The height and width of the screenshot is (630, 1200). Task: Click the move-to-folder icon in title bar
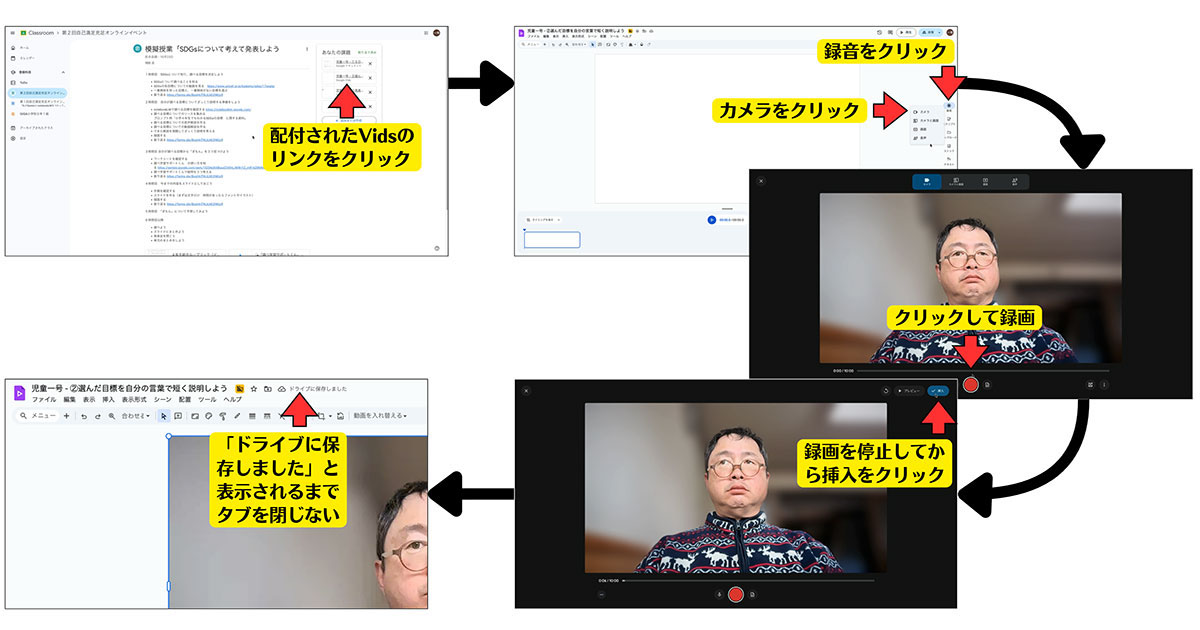click(x=268, y=388)
